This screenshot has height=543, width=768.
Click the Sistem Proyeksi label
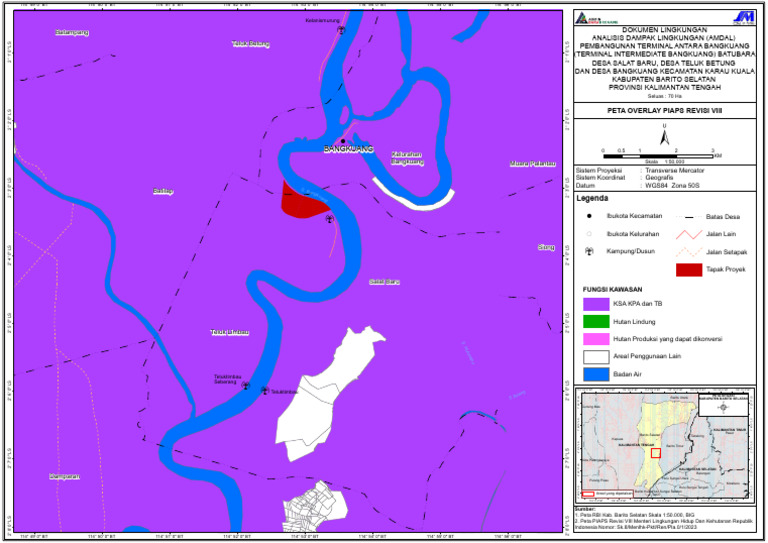tap(600, 170)
